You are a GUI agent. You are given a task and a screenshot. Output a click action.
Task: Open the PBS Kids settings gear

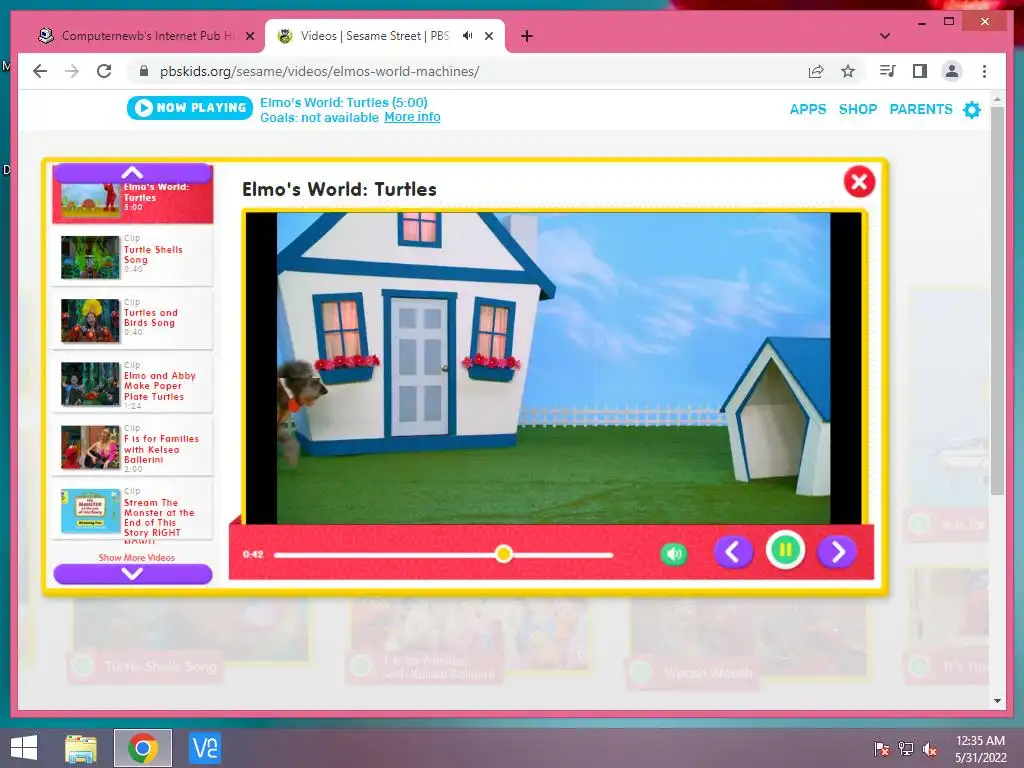[x=972, y=110]
